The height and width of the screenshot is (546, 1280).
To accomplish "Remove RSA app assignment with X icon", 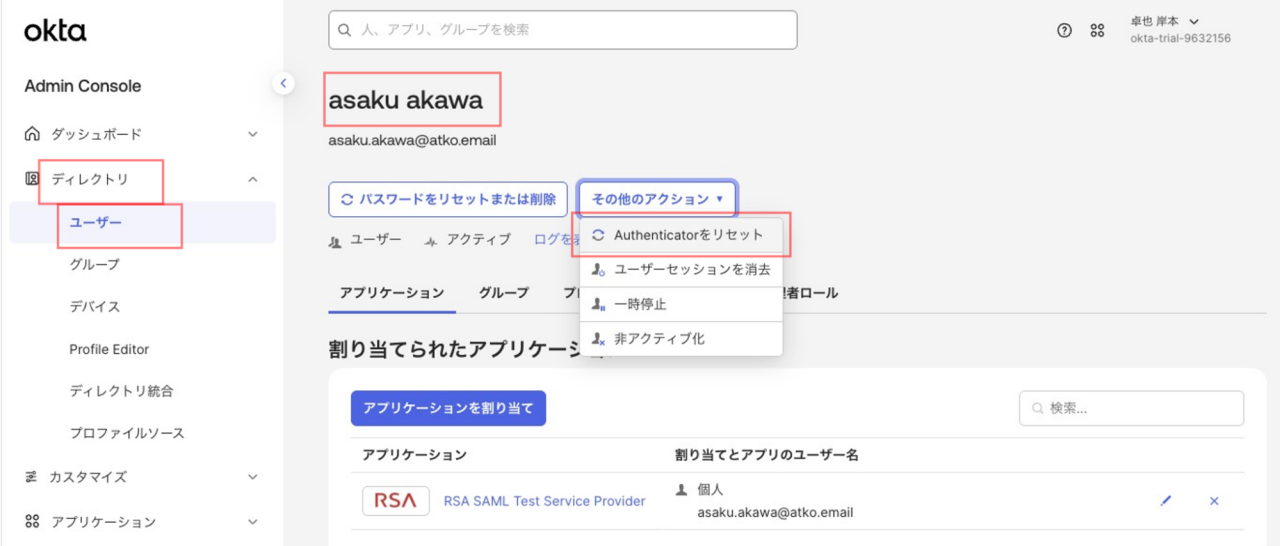I will (1214, 501).
